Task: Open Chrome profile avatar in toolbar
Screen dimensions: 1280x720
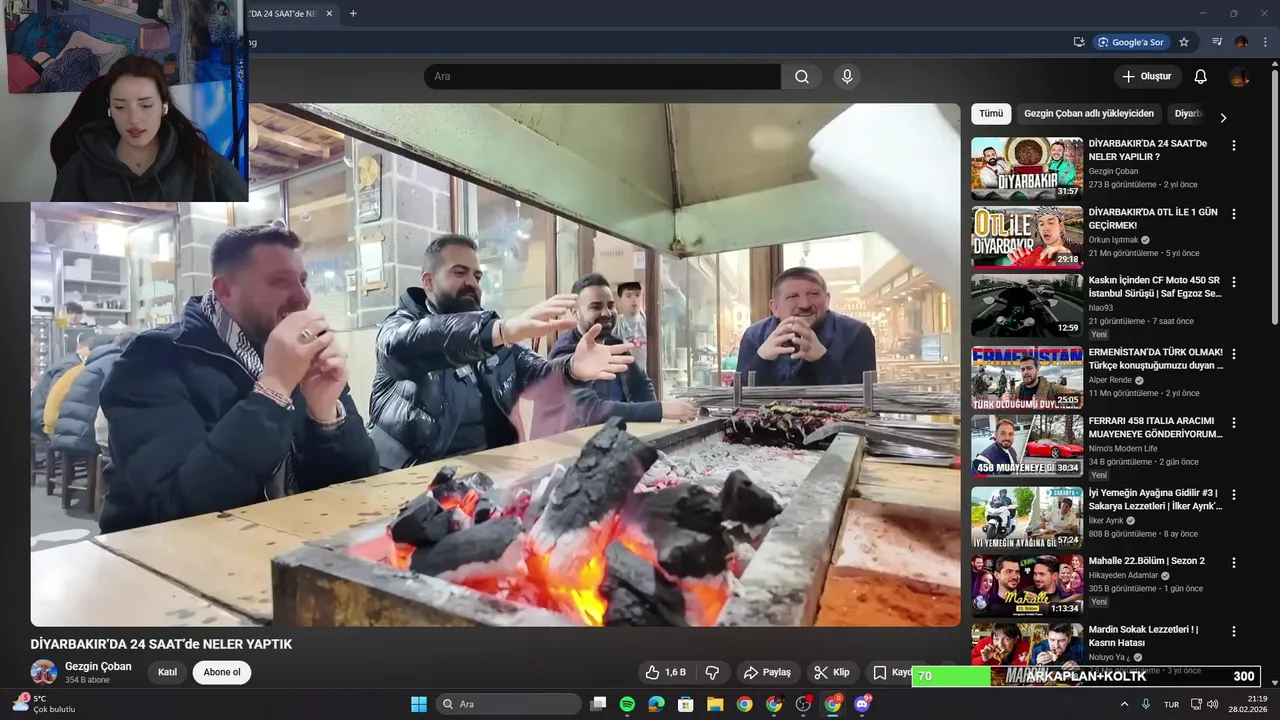Action: [1241, 42]
